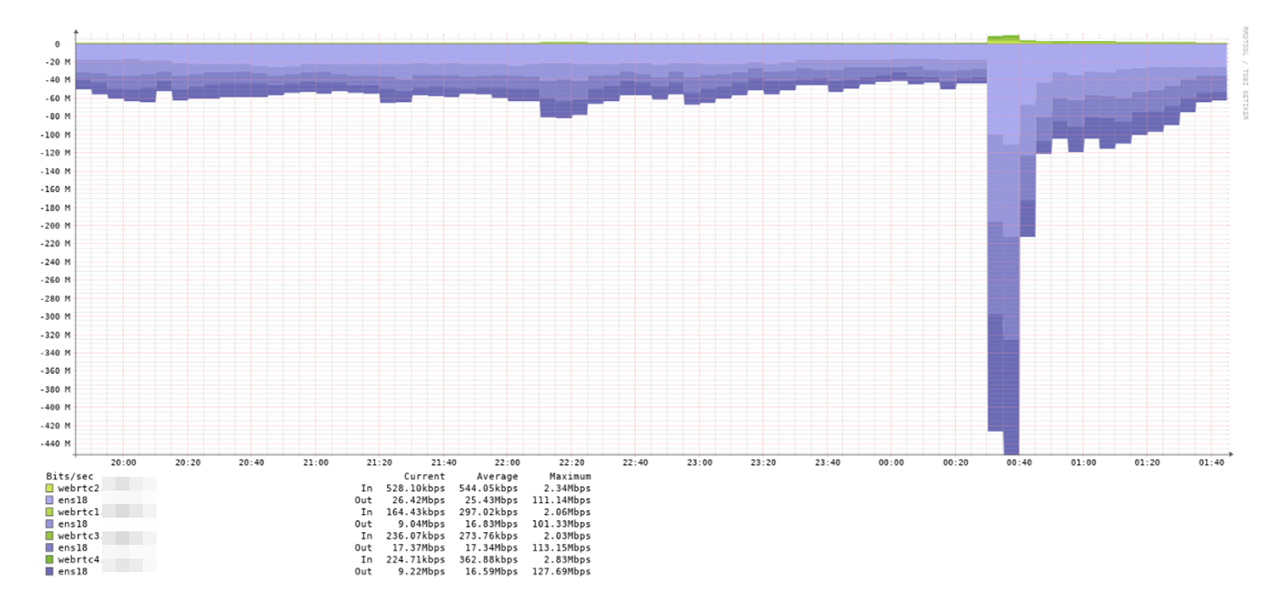1281x609 pixels.
Task: Click the 01:40 time axis label
Action: 1212,463
